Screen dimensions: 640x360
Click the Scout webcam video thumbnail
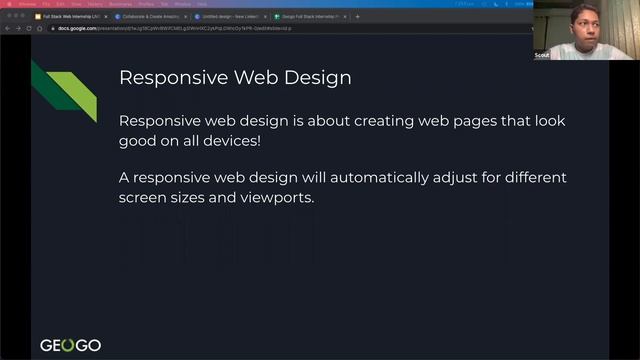point(587,30)
